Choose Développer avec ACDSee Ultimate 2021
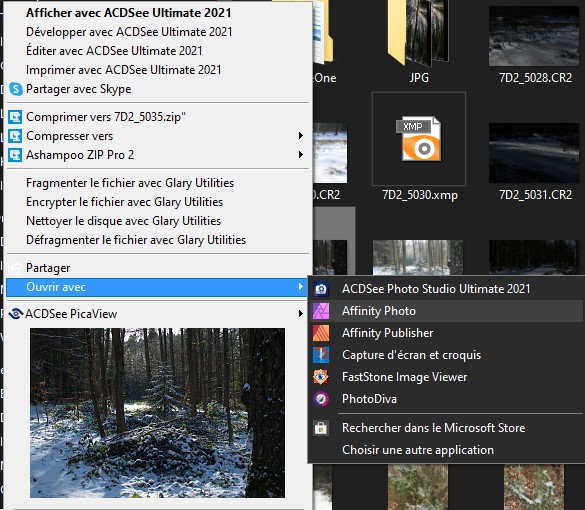Screen dimensions: 585x510 point(129,32)
